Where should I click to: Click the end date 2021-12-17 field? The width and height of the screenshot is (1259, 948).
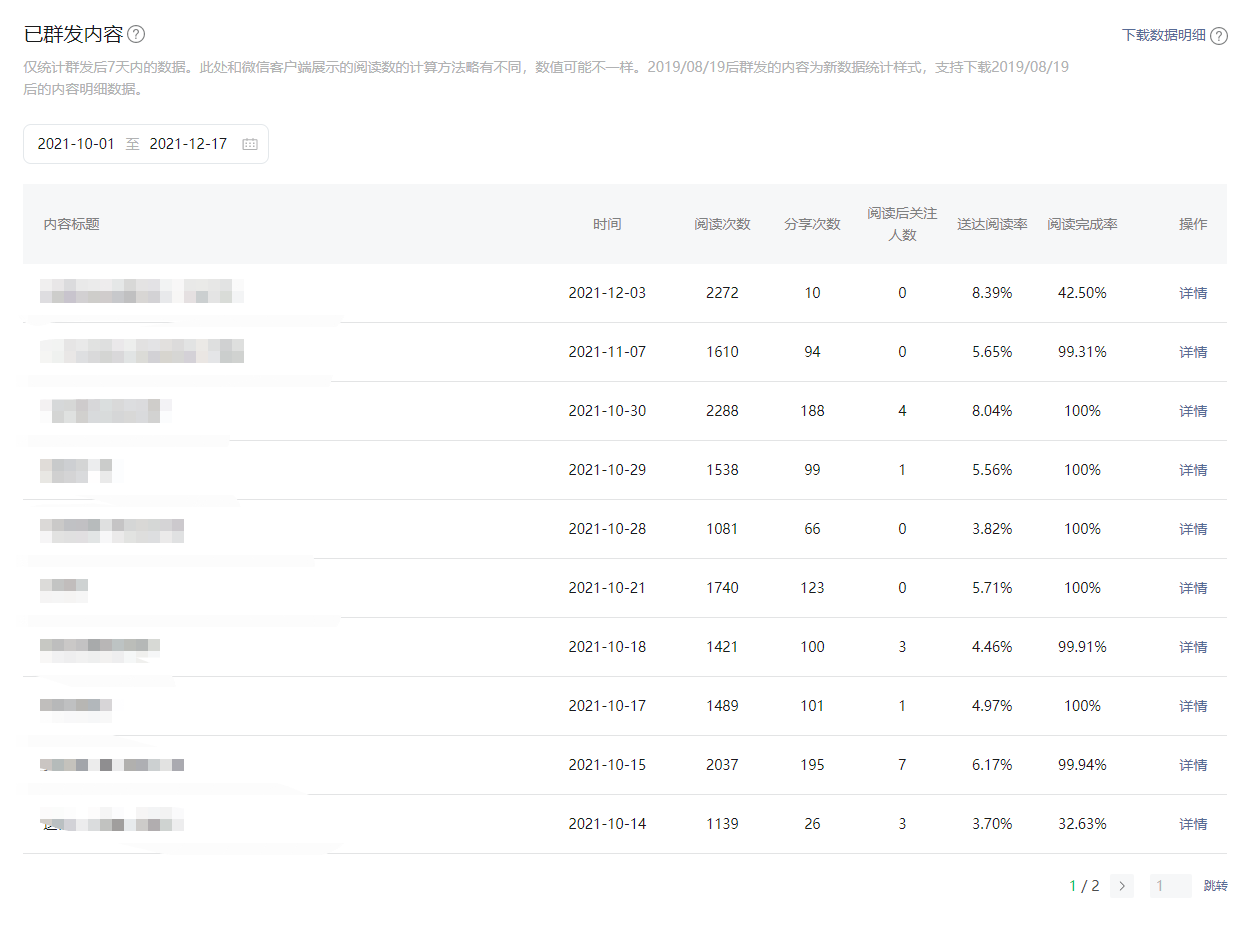coord(188,144)
